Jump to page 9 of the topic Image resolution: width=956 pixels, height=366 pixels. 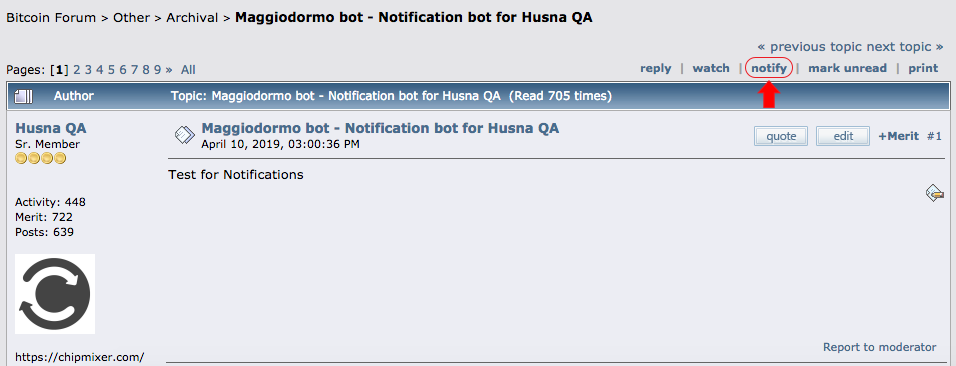pyautogui.click(x=157, y=70)
